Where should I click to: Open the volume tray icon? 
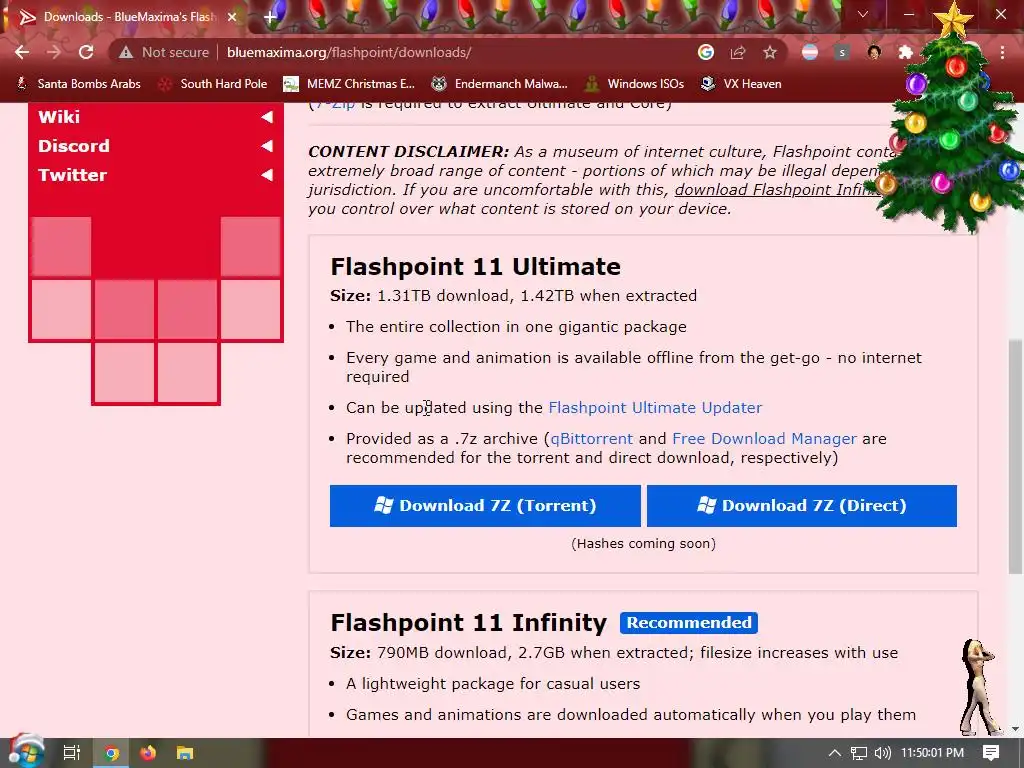coord(882,753)
